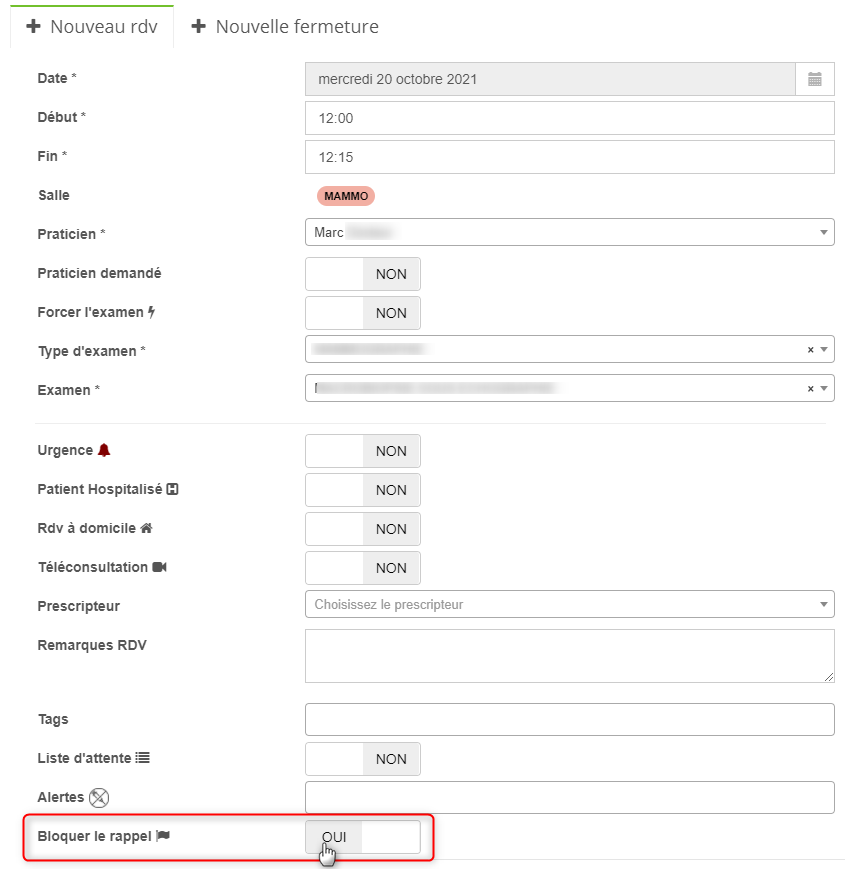
Task: Click the Début time field
Action: click(568, 118)
